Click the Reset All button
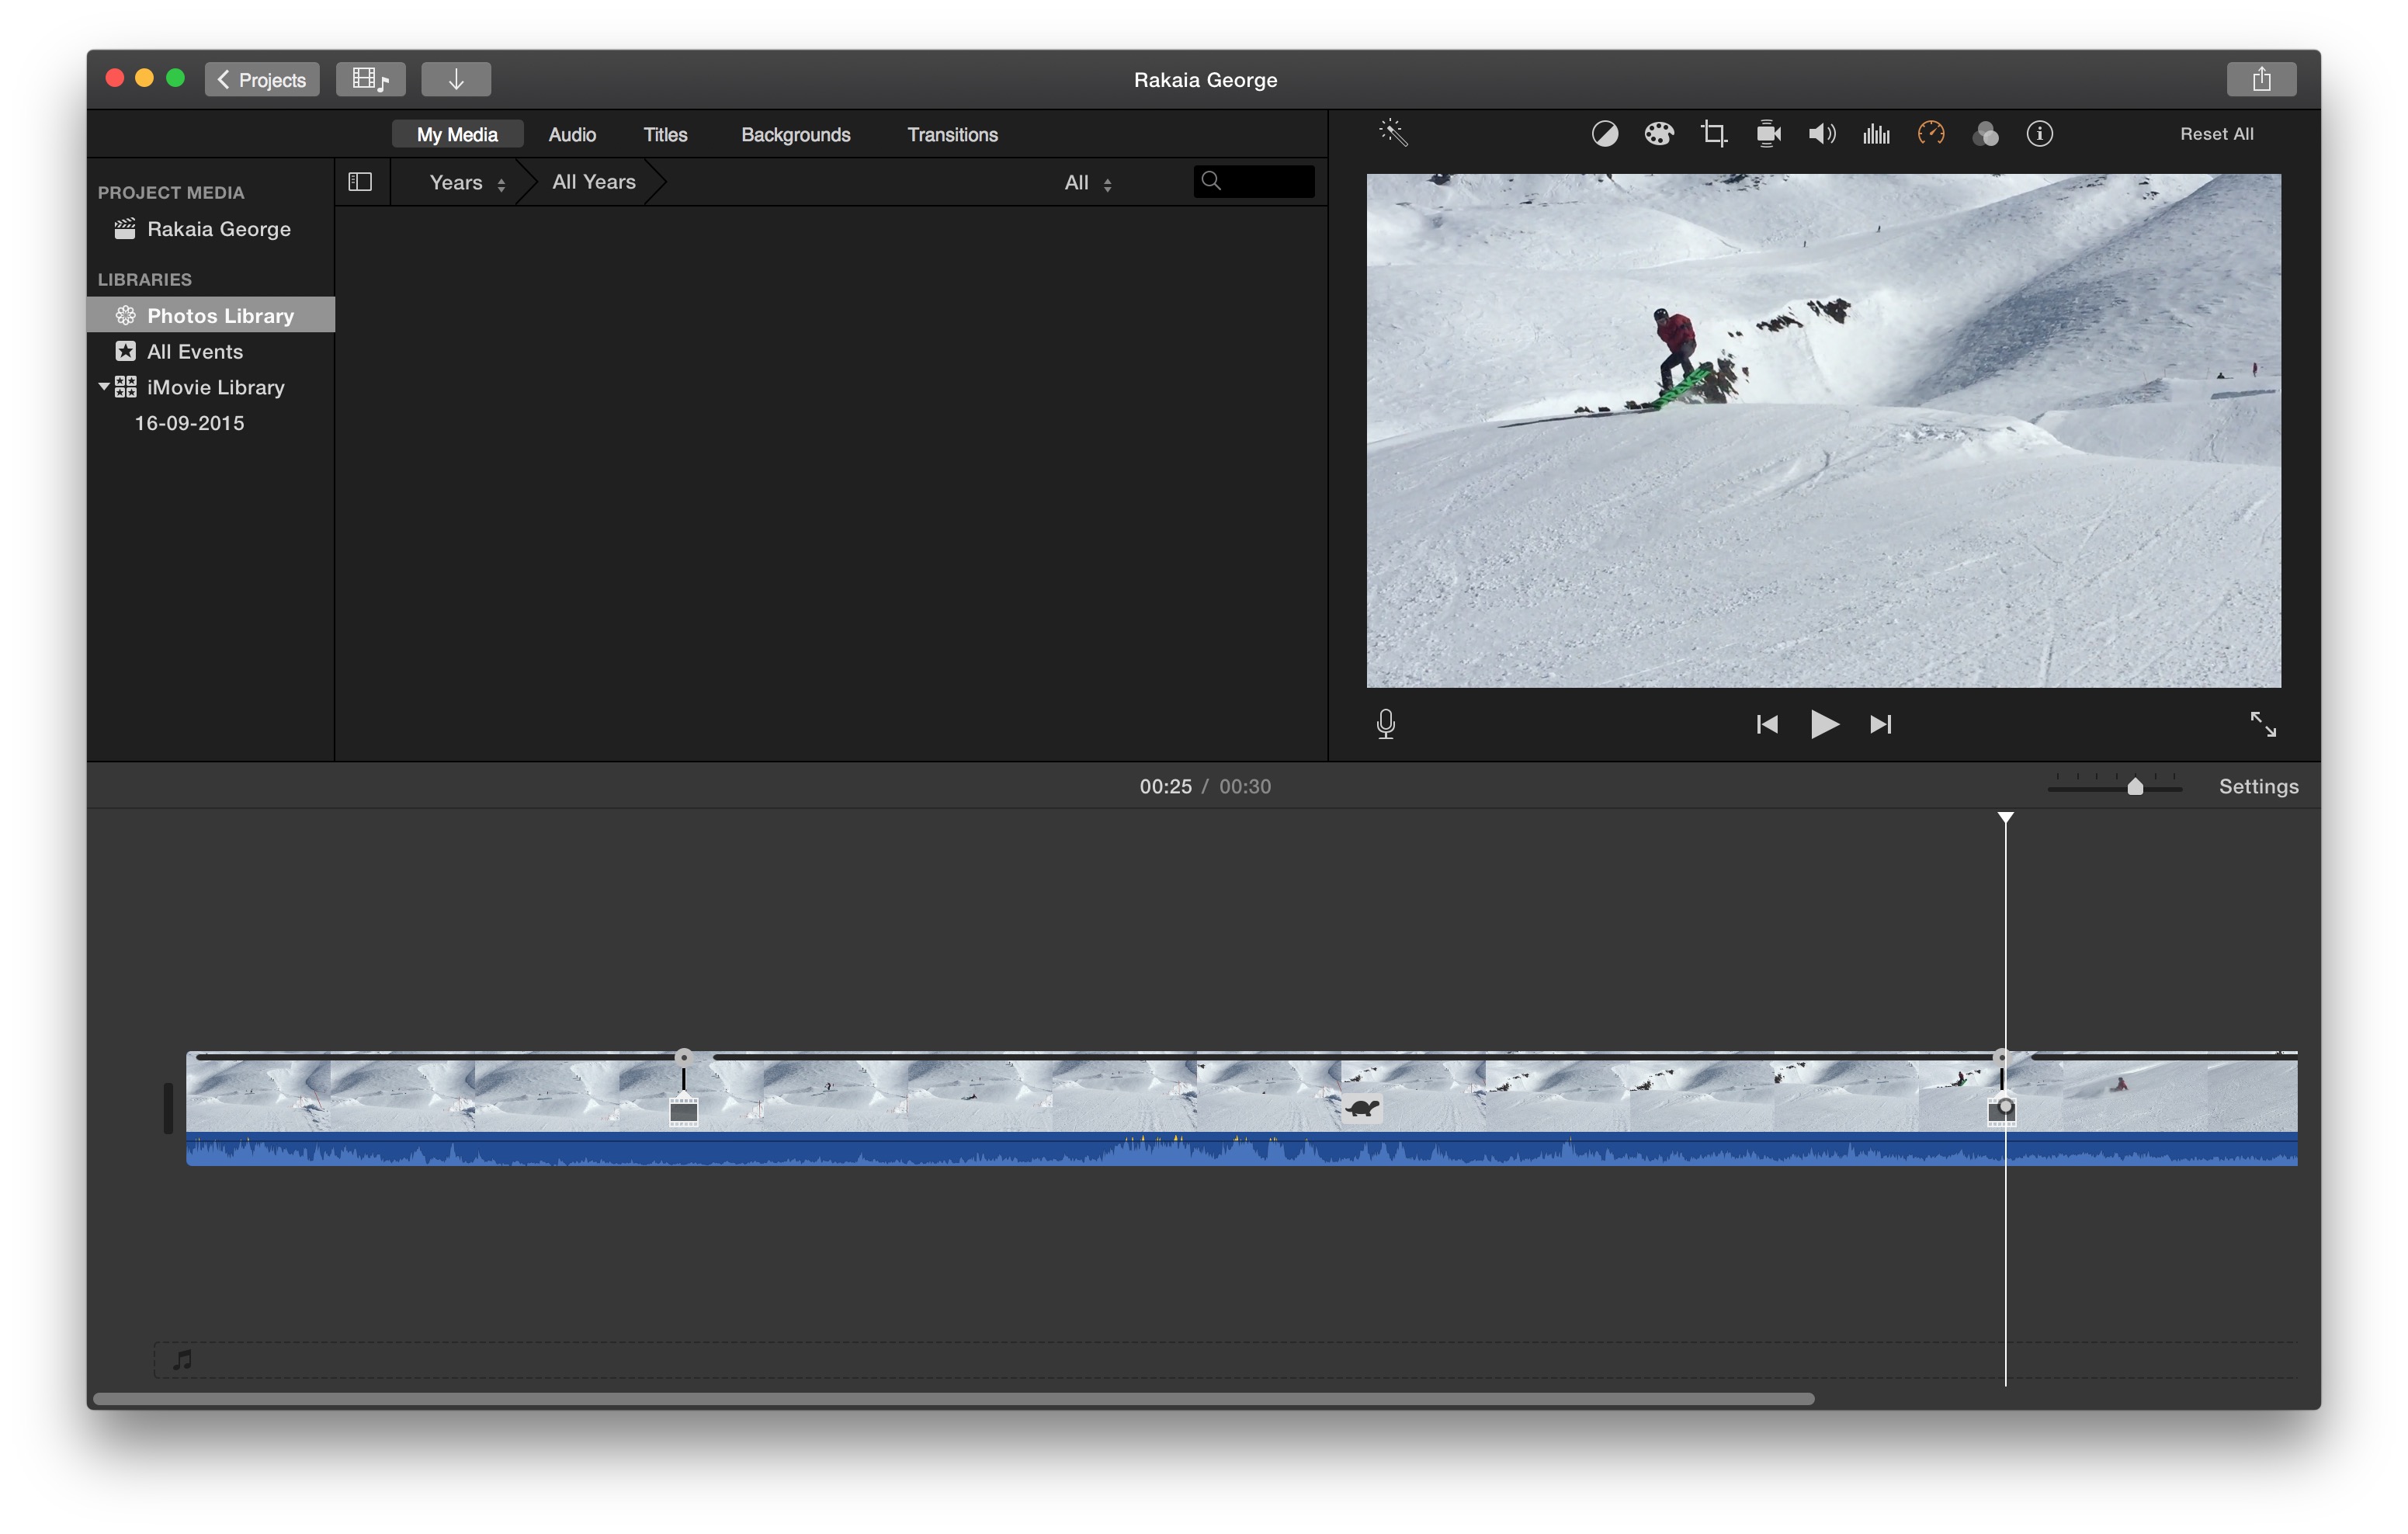The width and height of the screenshot is (2408, 1534). pos(2216,134)
